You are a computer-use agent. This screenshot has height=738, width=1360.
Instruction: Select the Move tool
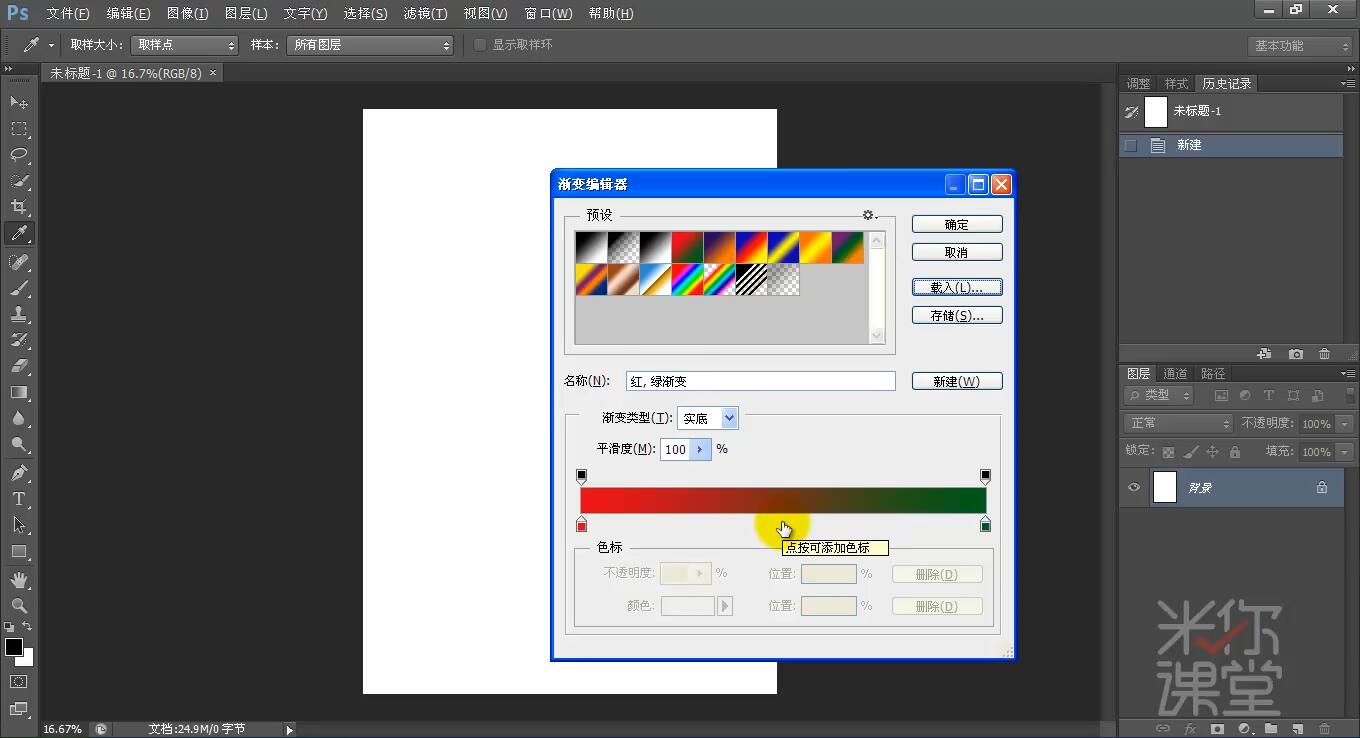18,101
